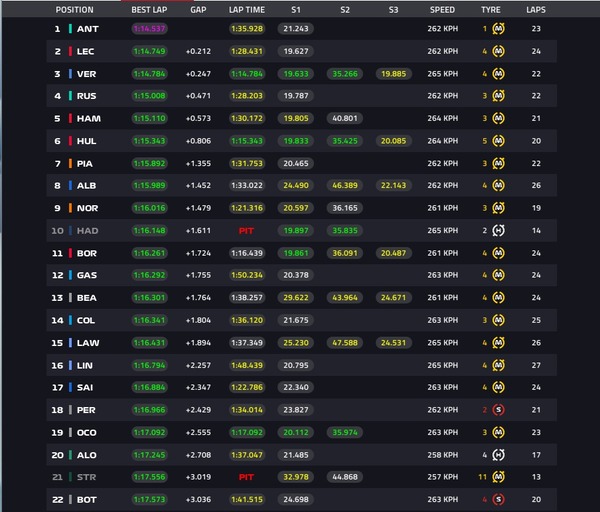Click the medium tyre icon in COL row
The width and height of the screenshot is (600, 512).
tap(498, 320)
